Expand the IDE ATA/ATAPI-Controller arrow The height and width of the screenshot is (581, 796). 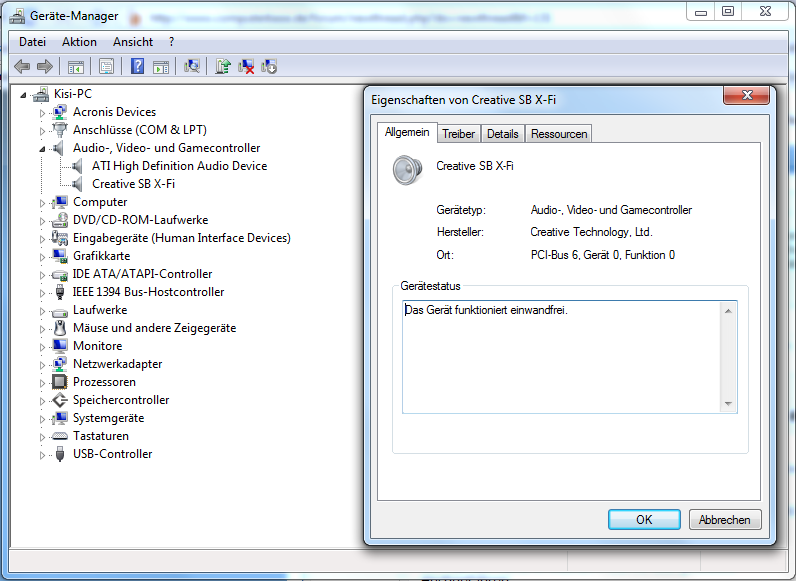(x=42, y=275)
